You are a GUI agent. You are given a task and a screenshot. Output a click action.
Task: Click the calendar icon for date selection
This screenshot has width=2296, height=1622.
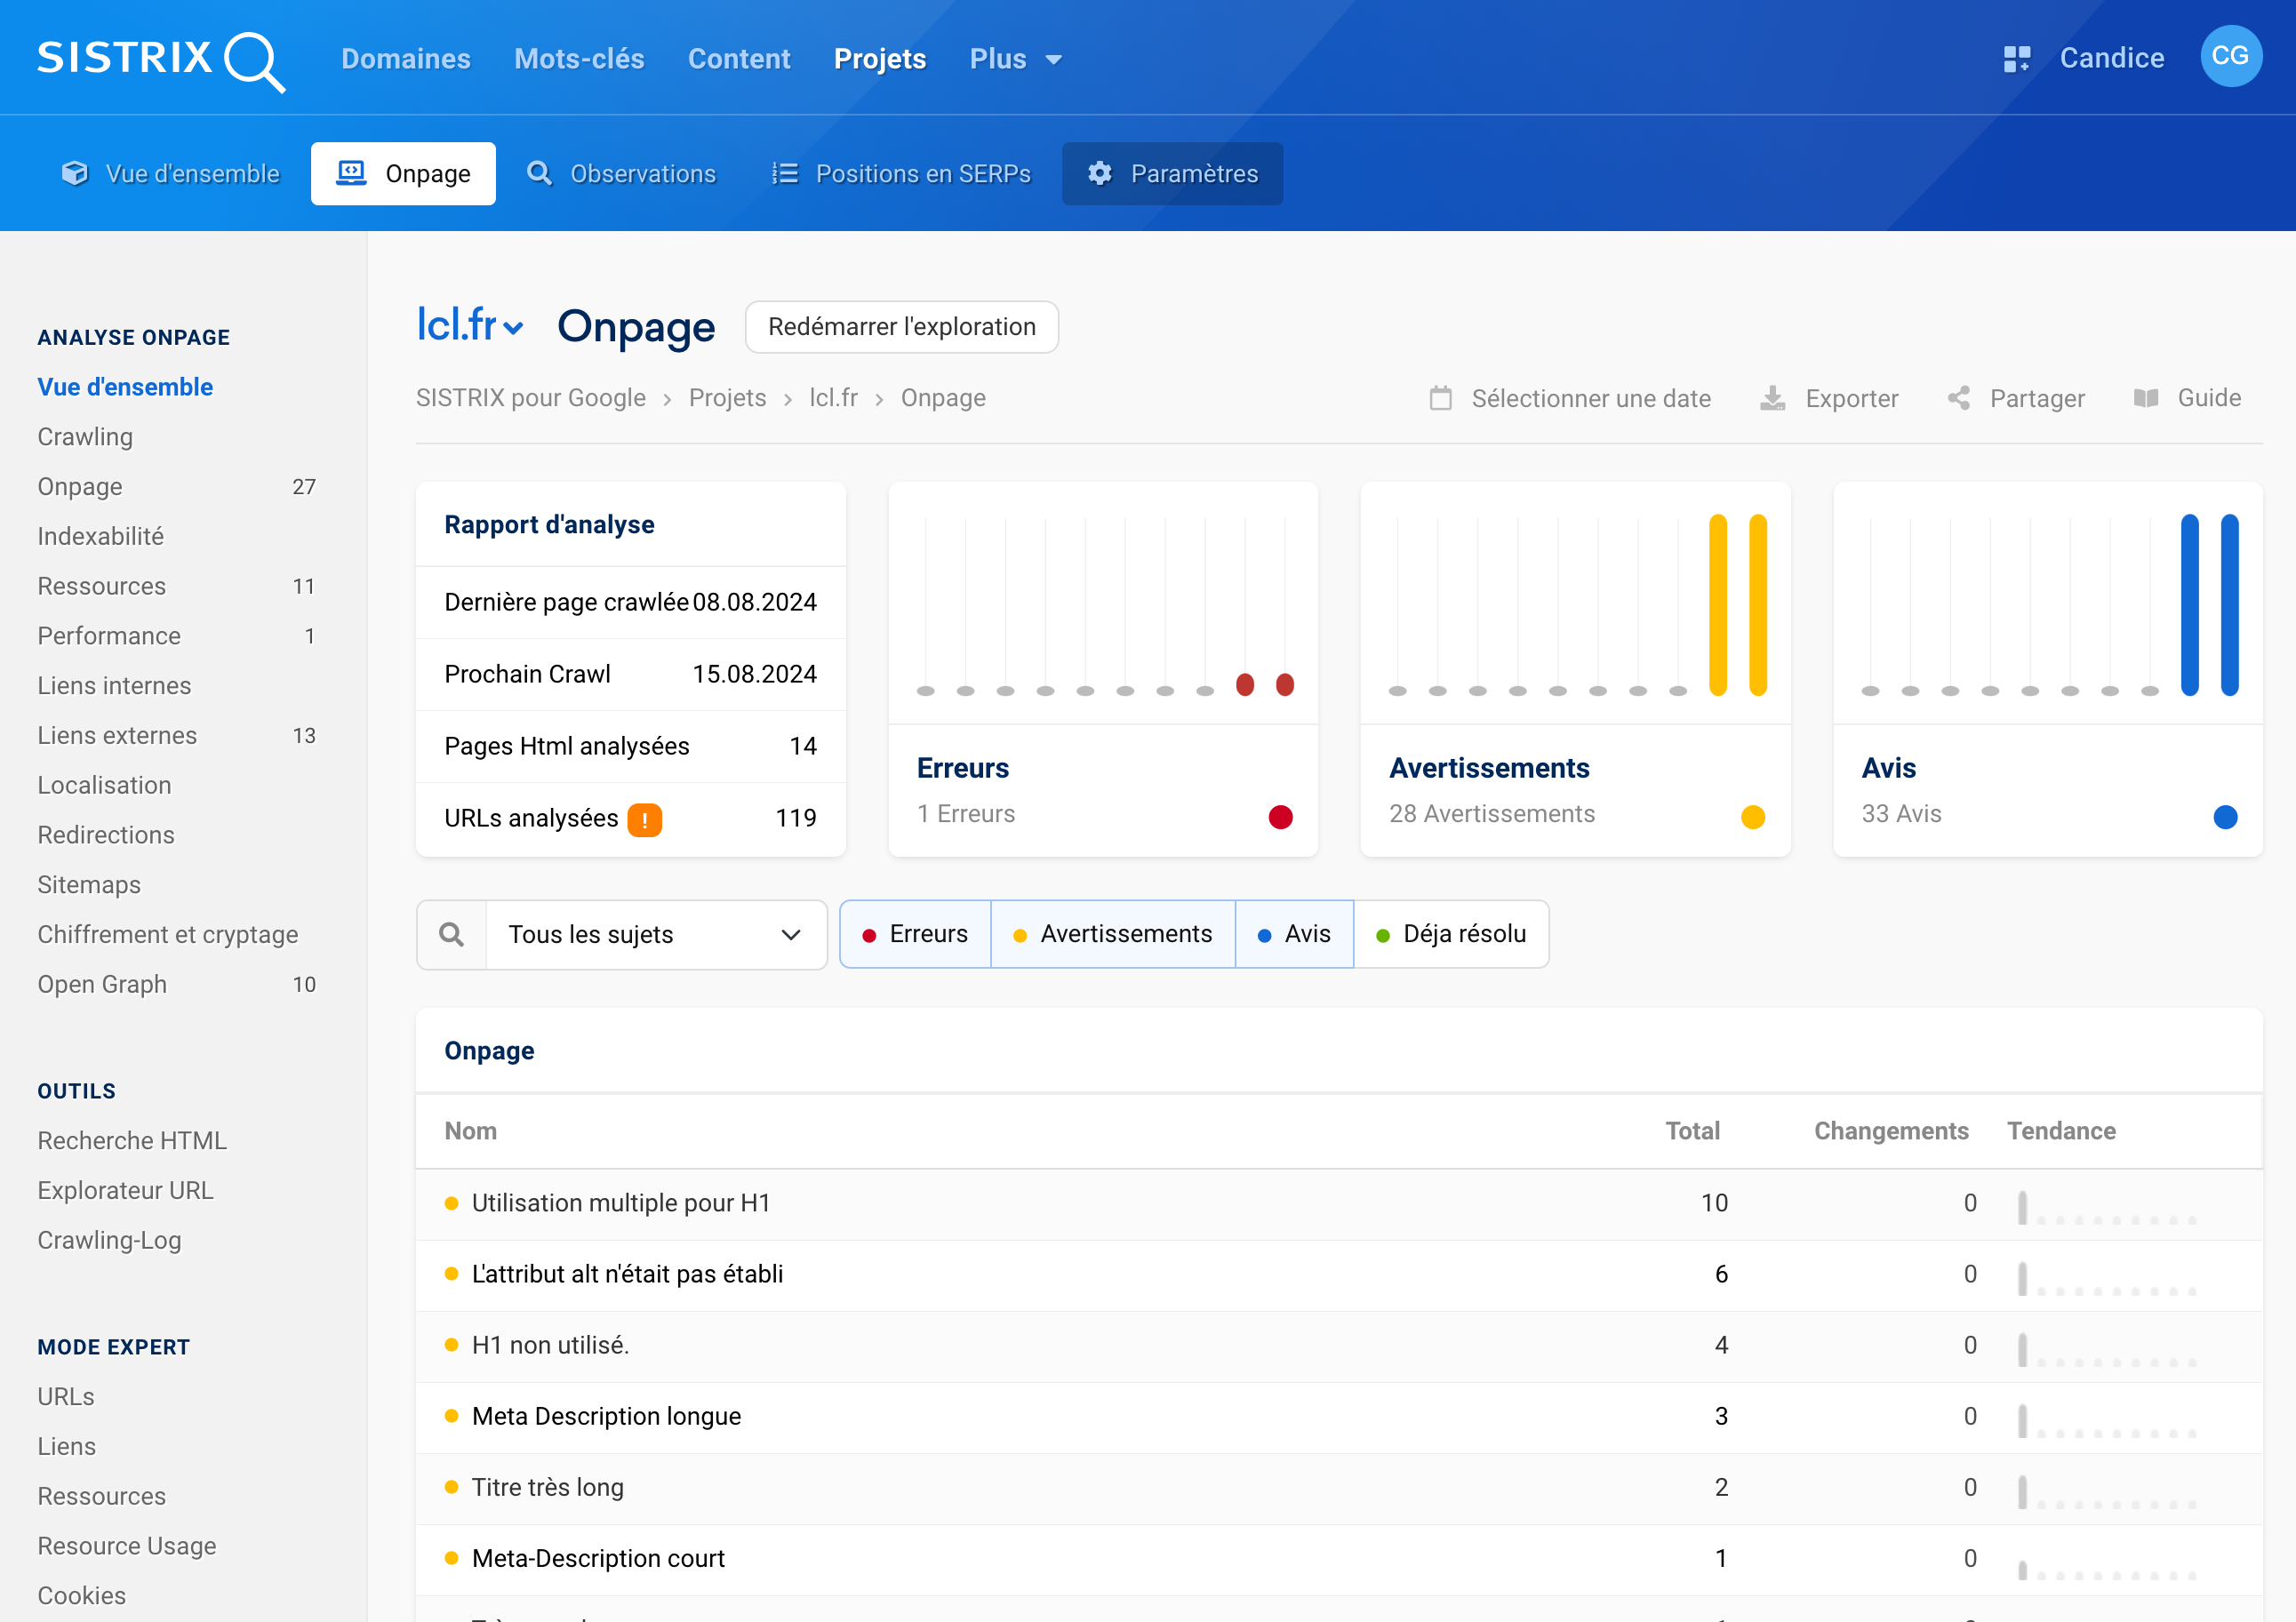point(1441,398)
